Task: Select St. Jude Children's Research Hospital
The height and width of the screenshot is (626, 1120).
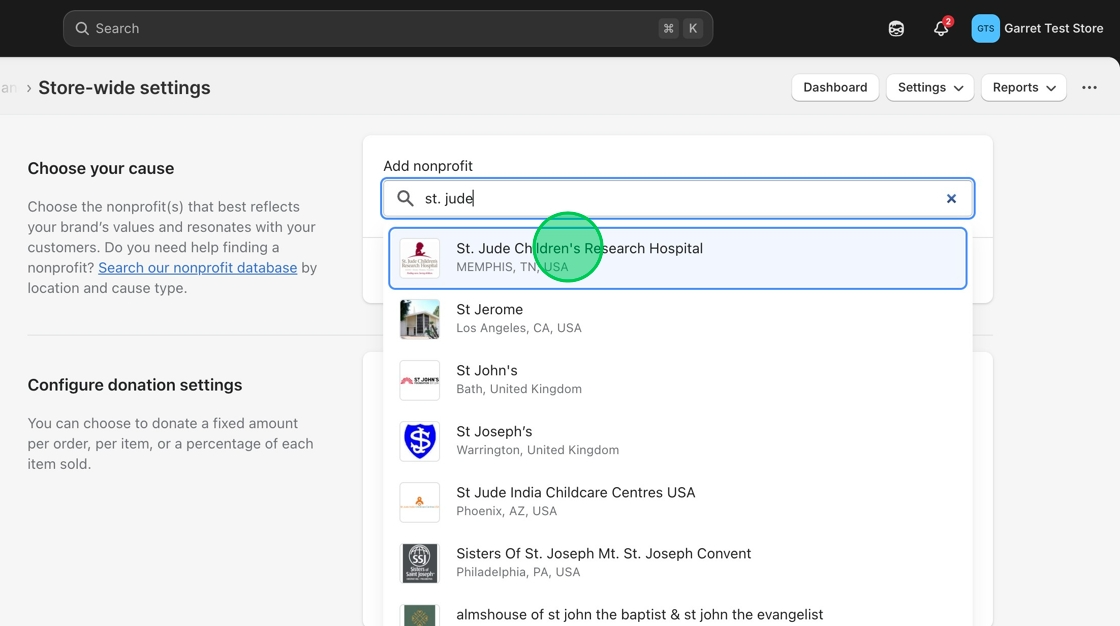Action: (678, 259)
